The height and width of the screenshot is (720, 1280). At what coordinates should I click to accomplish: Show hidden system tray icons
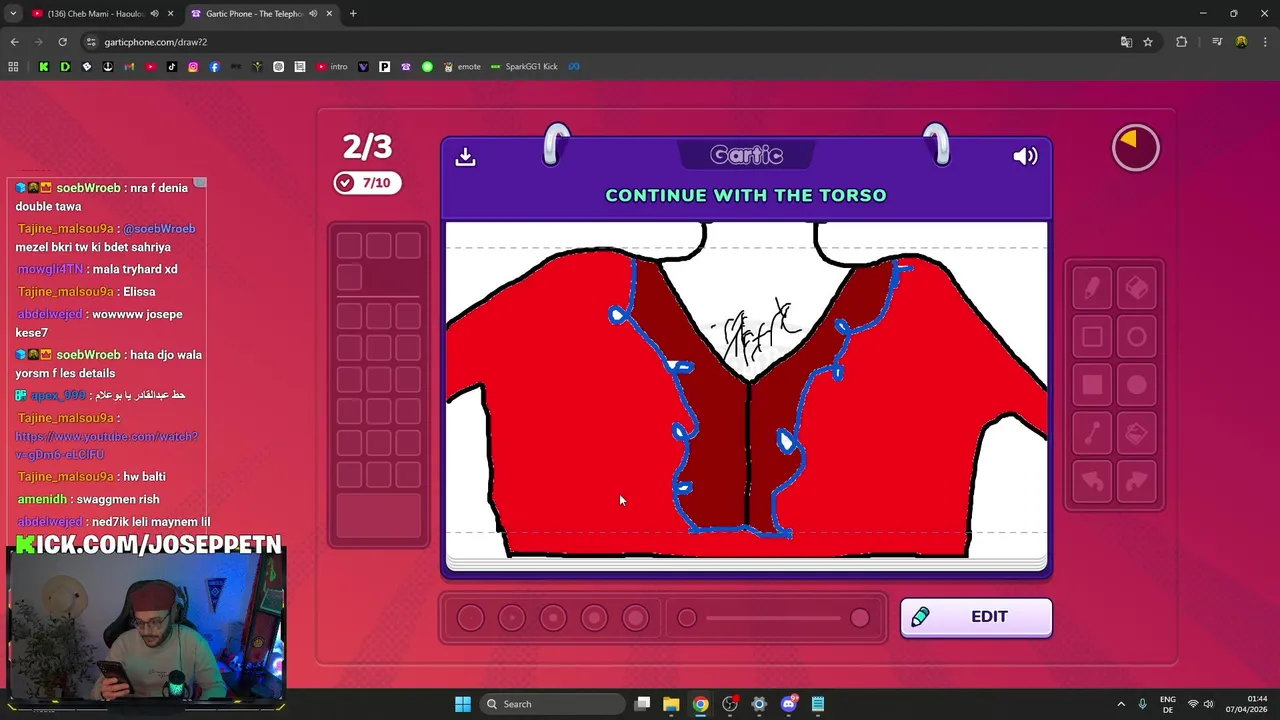[1121, 704]
